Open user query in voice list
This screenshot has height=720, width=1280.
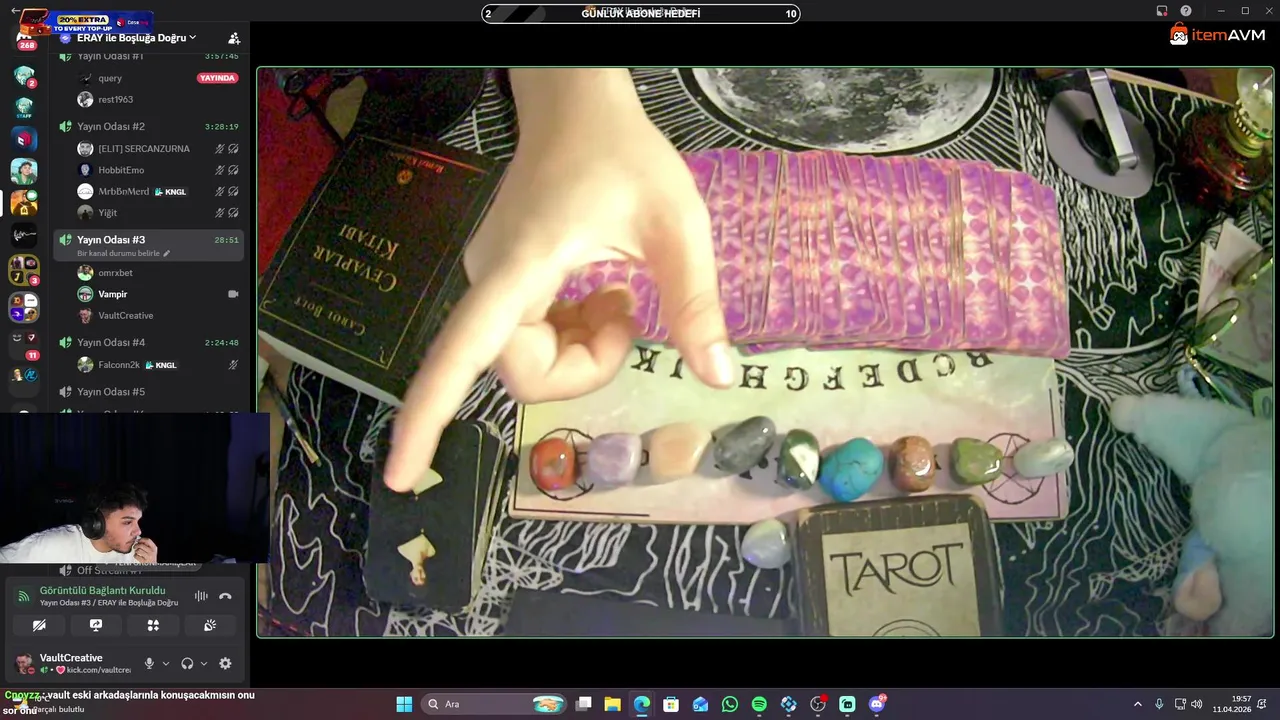coord(109,78)
